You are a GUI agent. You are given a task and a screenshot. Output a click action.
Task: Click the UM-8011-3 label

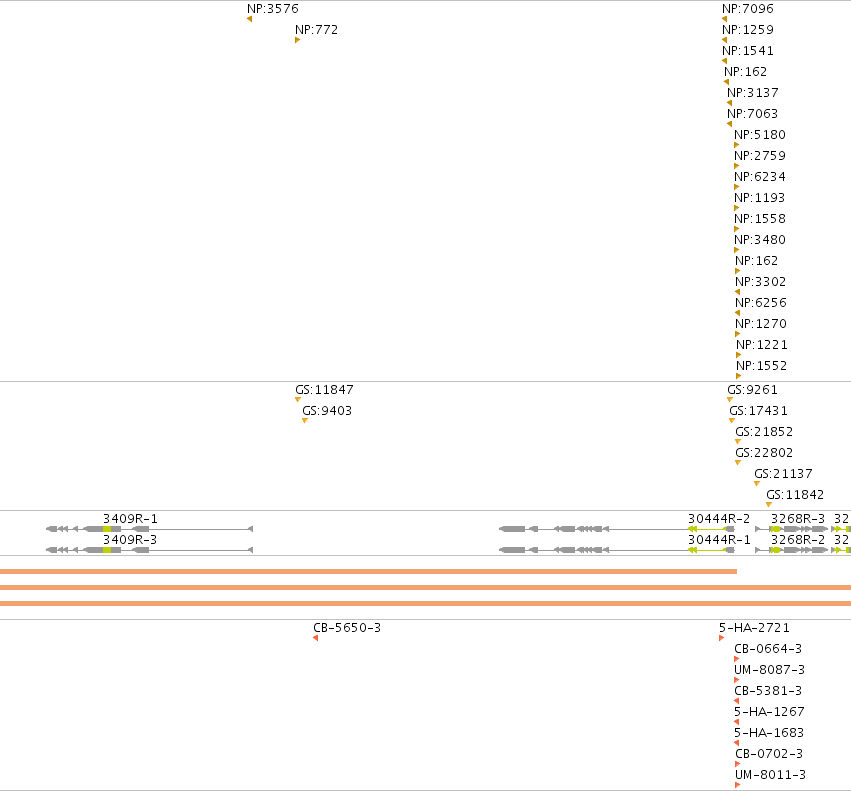pyautogui.click(x=771, y=775)
